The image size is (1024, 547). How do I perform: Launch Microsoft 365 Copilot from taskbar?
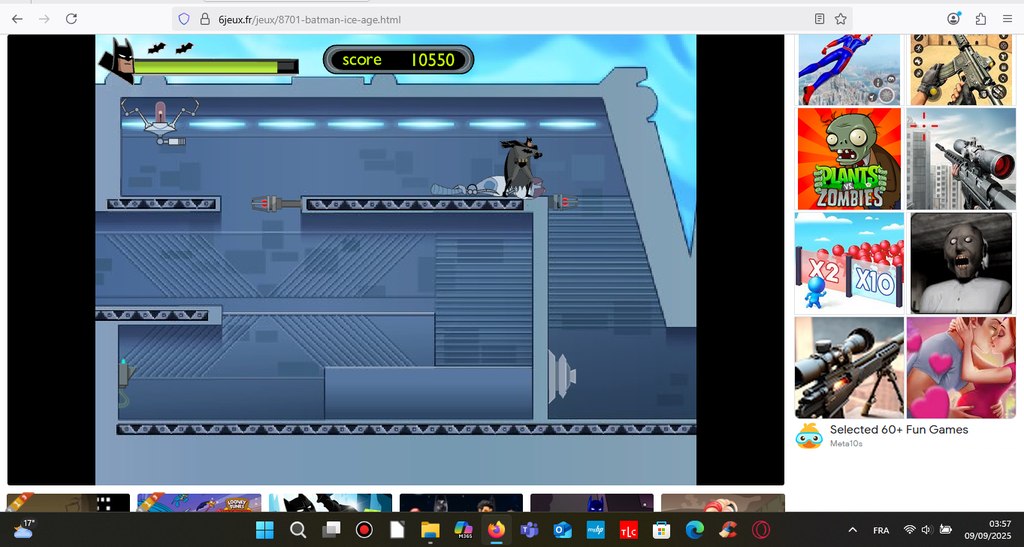(x=463, y=529)
